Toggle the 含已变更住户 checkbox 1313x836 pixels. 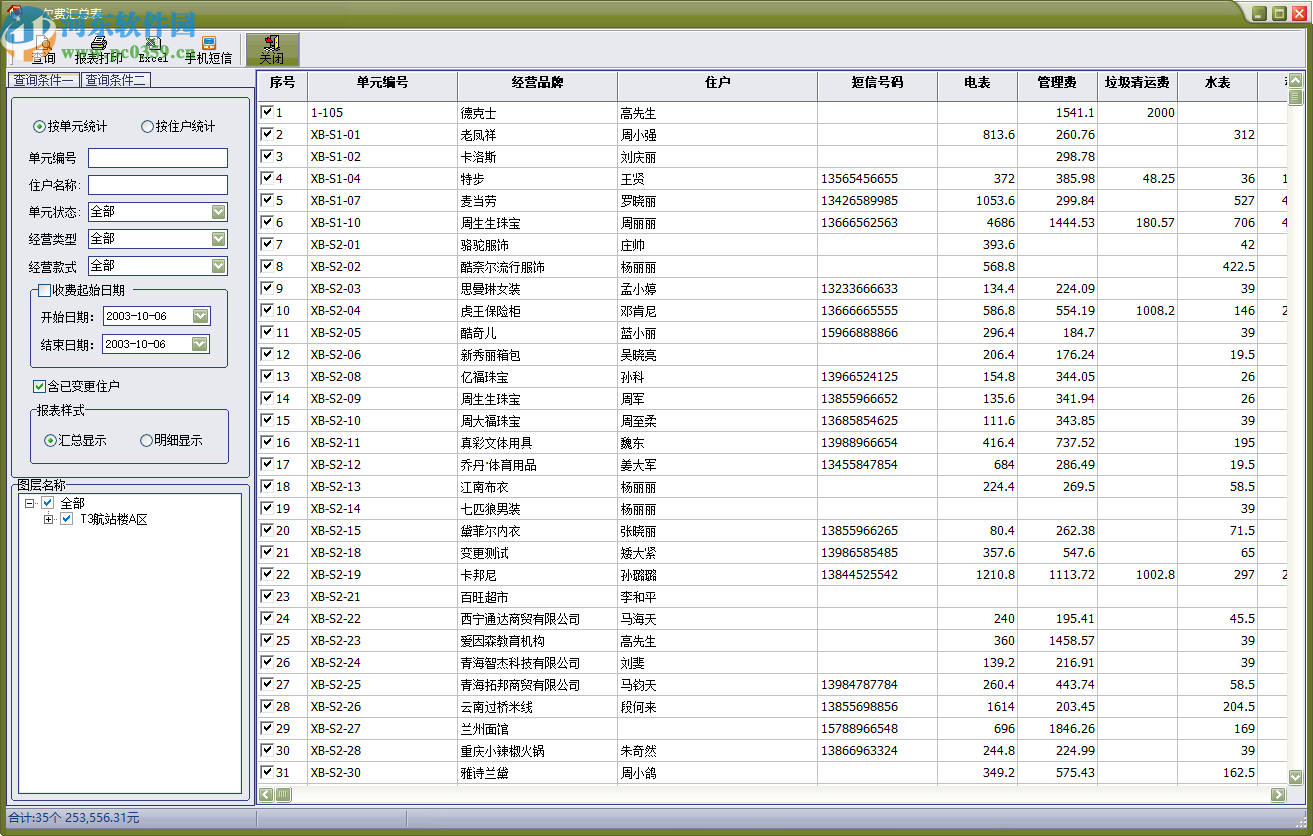click(x=39, y=386)
